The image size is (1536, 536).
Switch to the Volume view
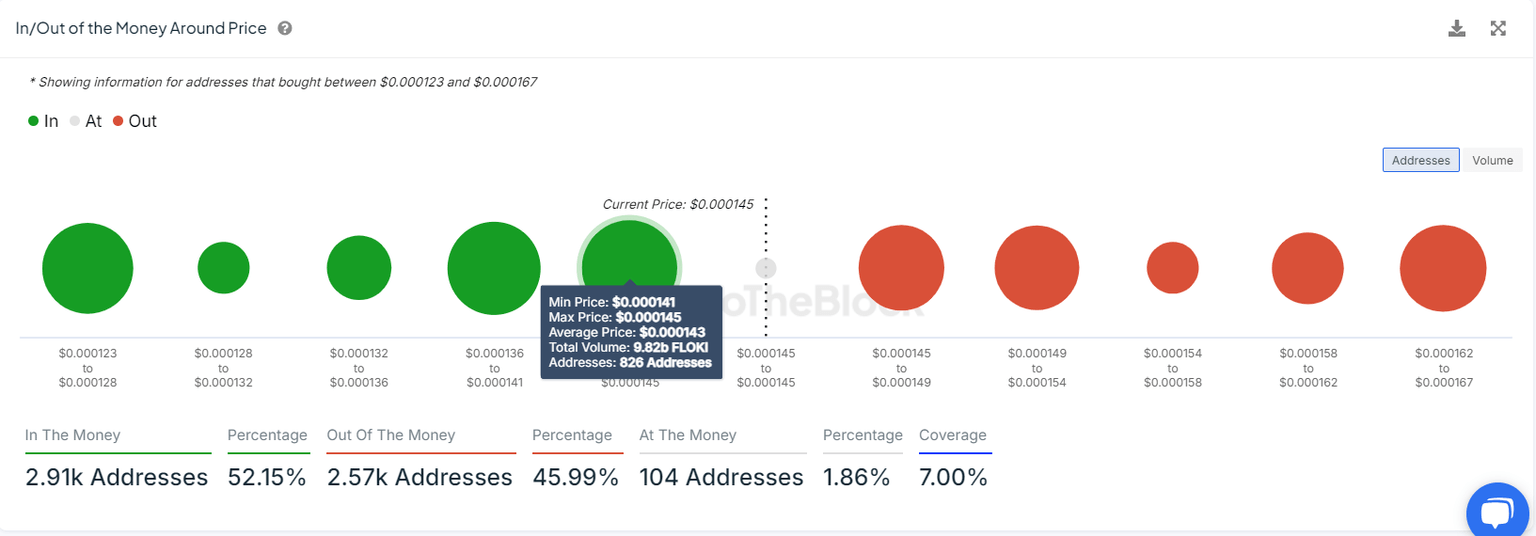tap(1492, 160)
